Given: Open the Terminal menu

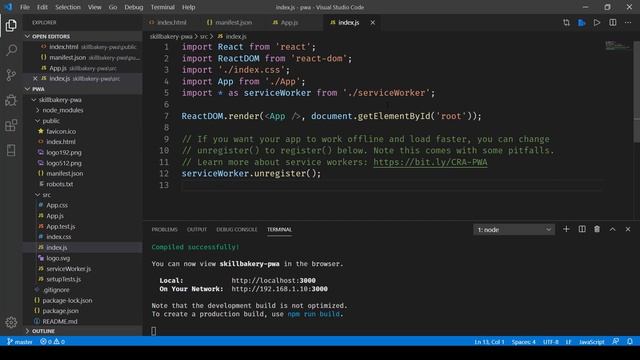Looking at the screenshot, I should point(162,7).
